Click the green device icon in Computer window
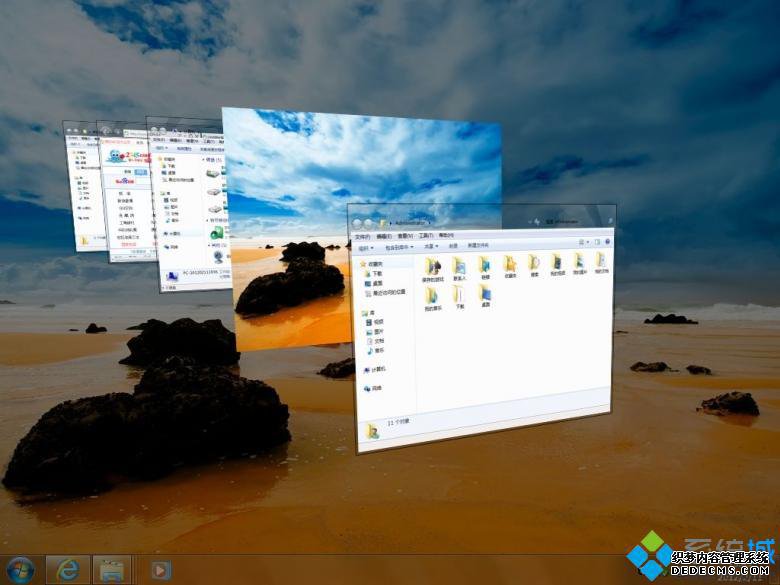Screen dimensions: 780x585 click(217, 232)
